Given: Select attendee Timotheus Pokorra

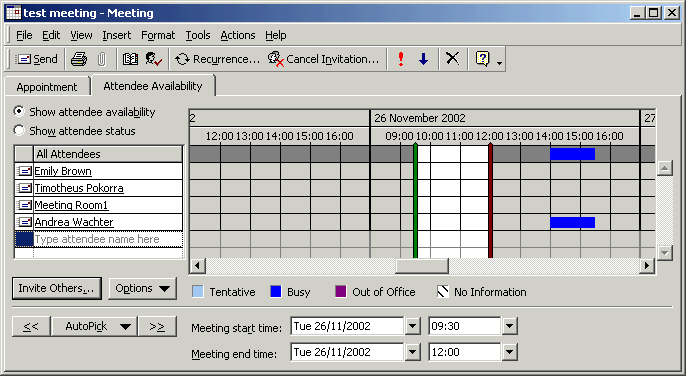Looking at the screenshot, I should [x=79, y=188].
